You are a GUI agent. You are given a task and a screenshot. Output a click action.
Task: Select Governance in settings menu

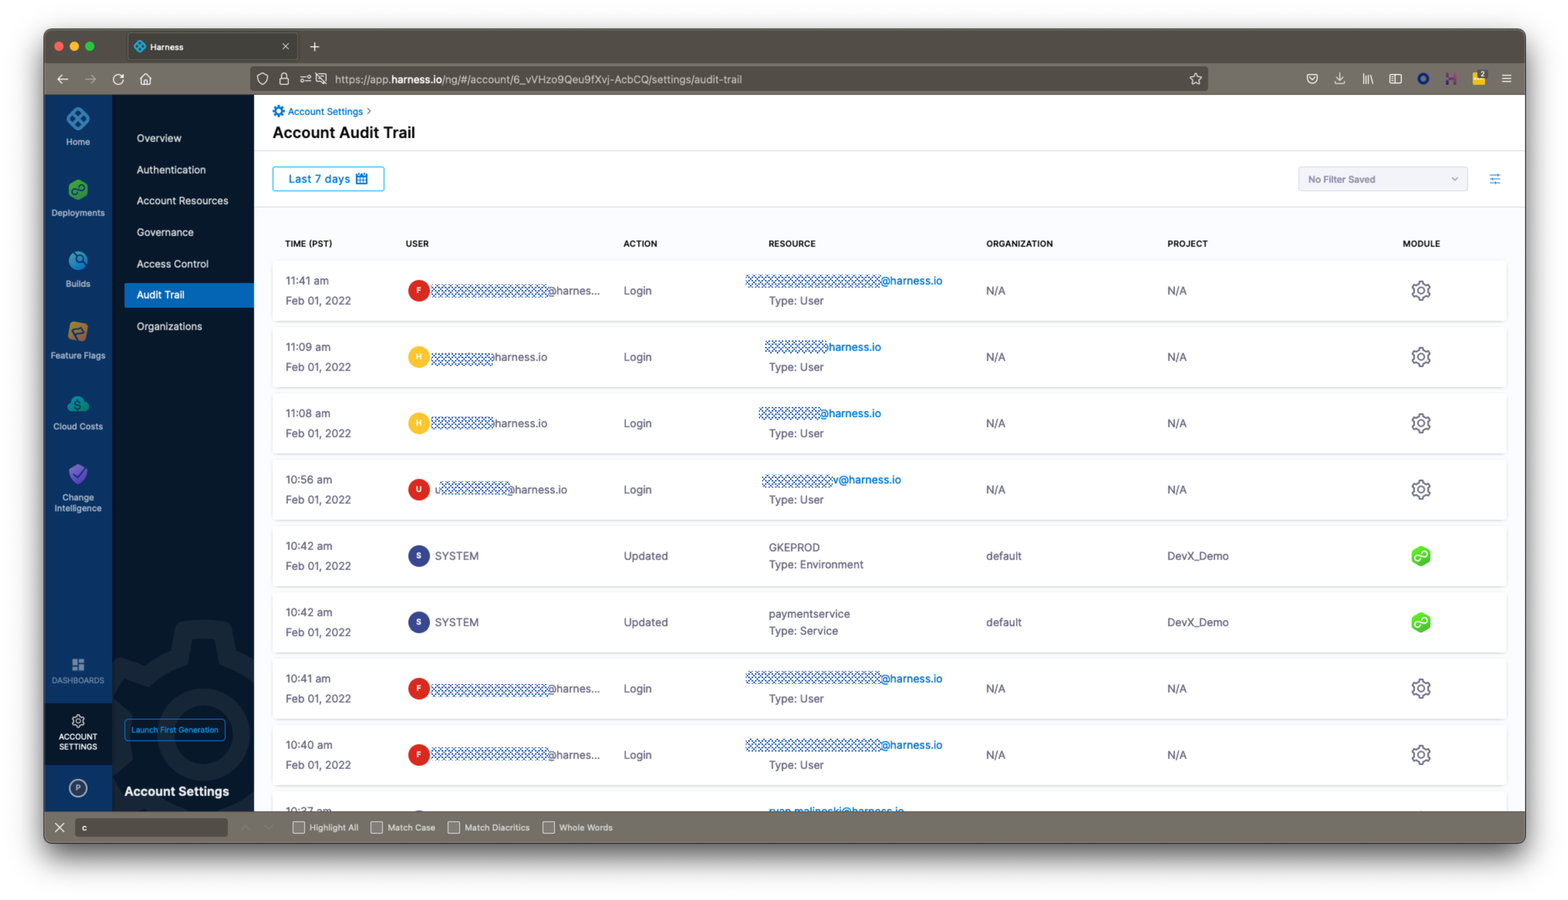pyautogui.click(x=165, y=232)
